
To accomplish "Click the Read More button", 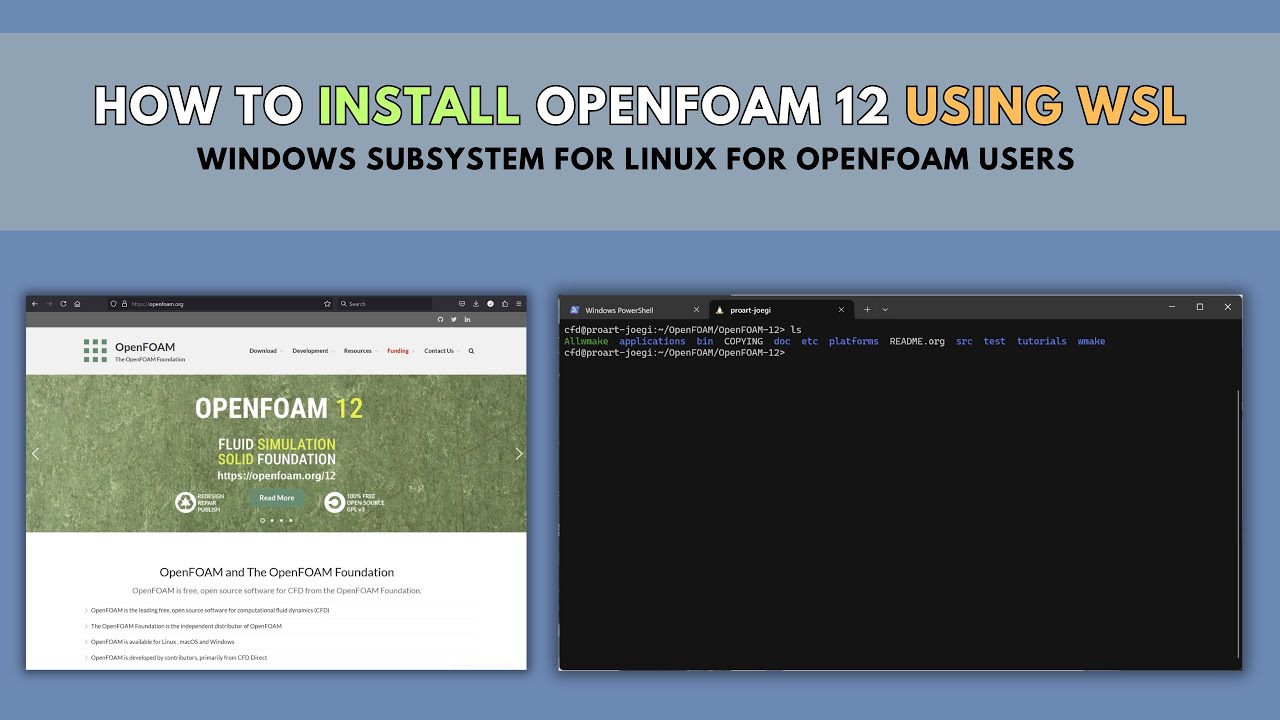I will tap(277, 498).
